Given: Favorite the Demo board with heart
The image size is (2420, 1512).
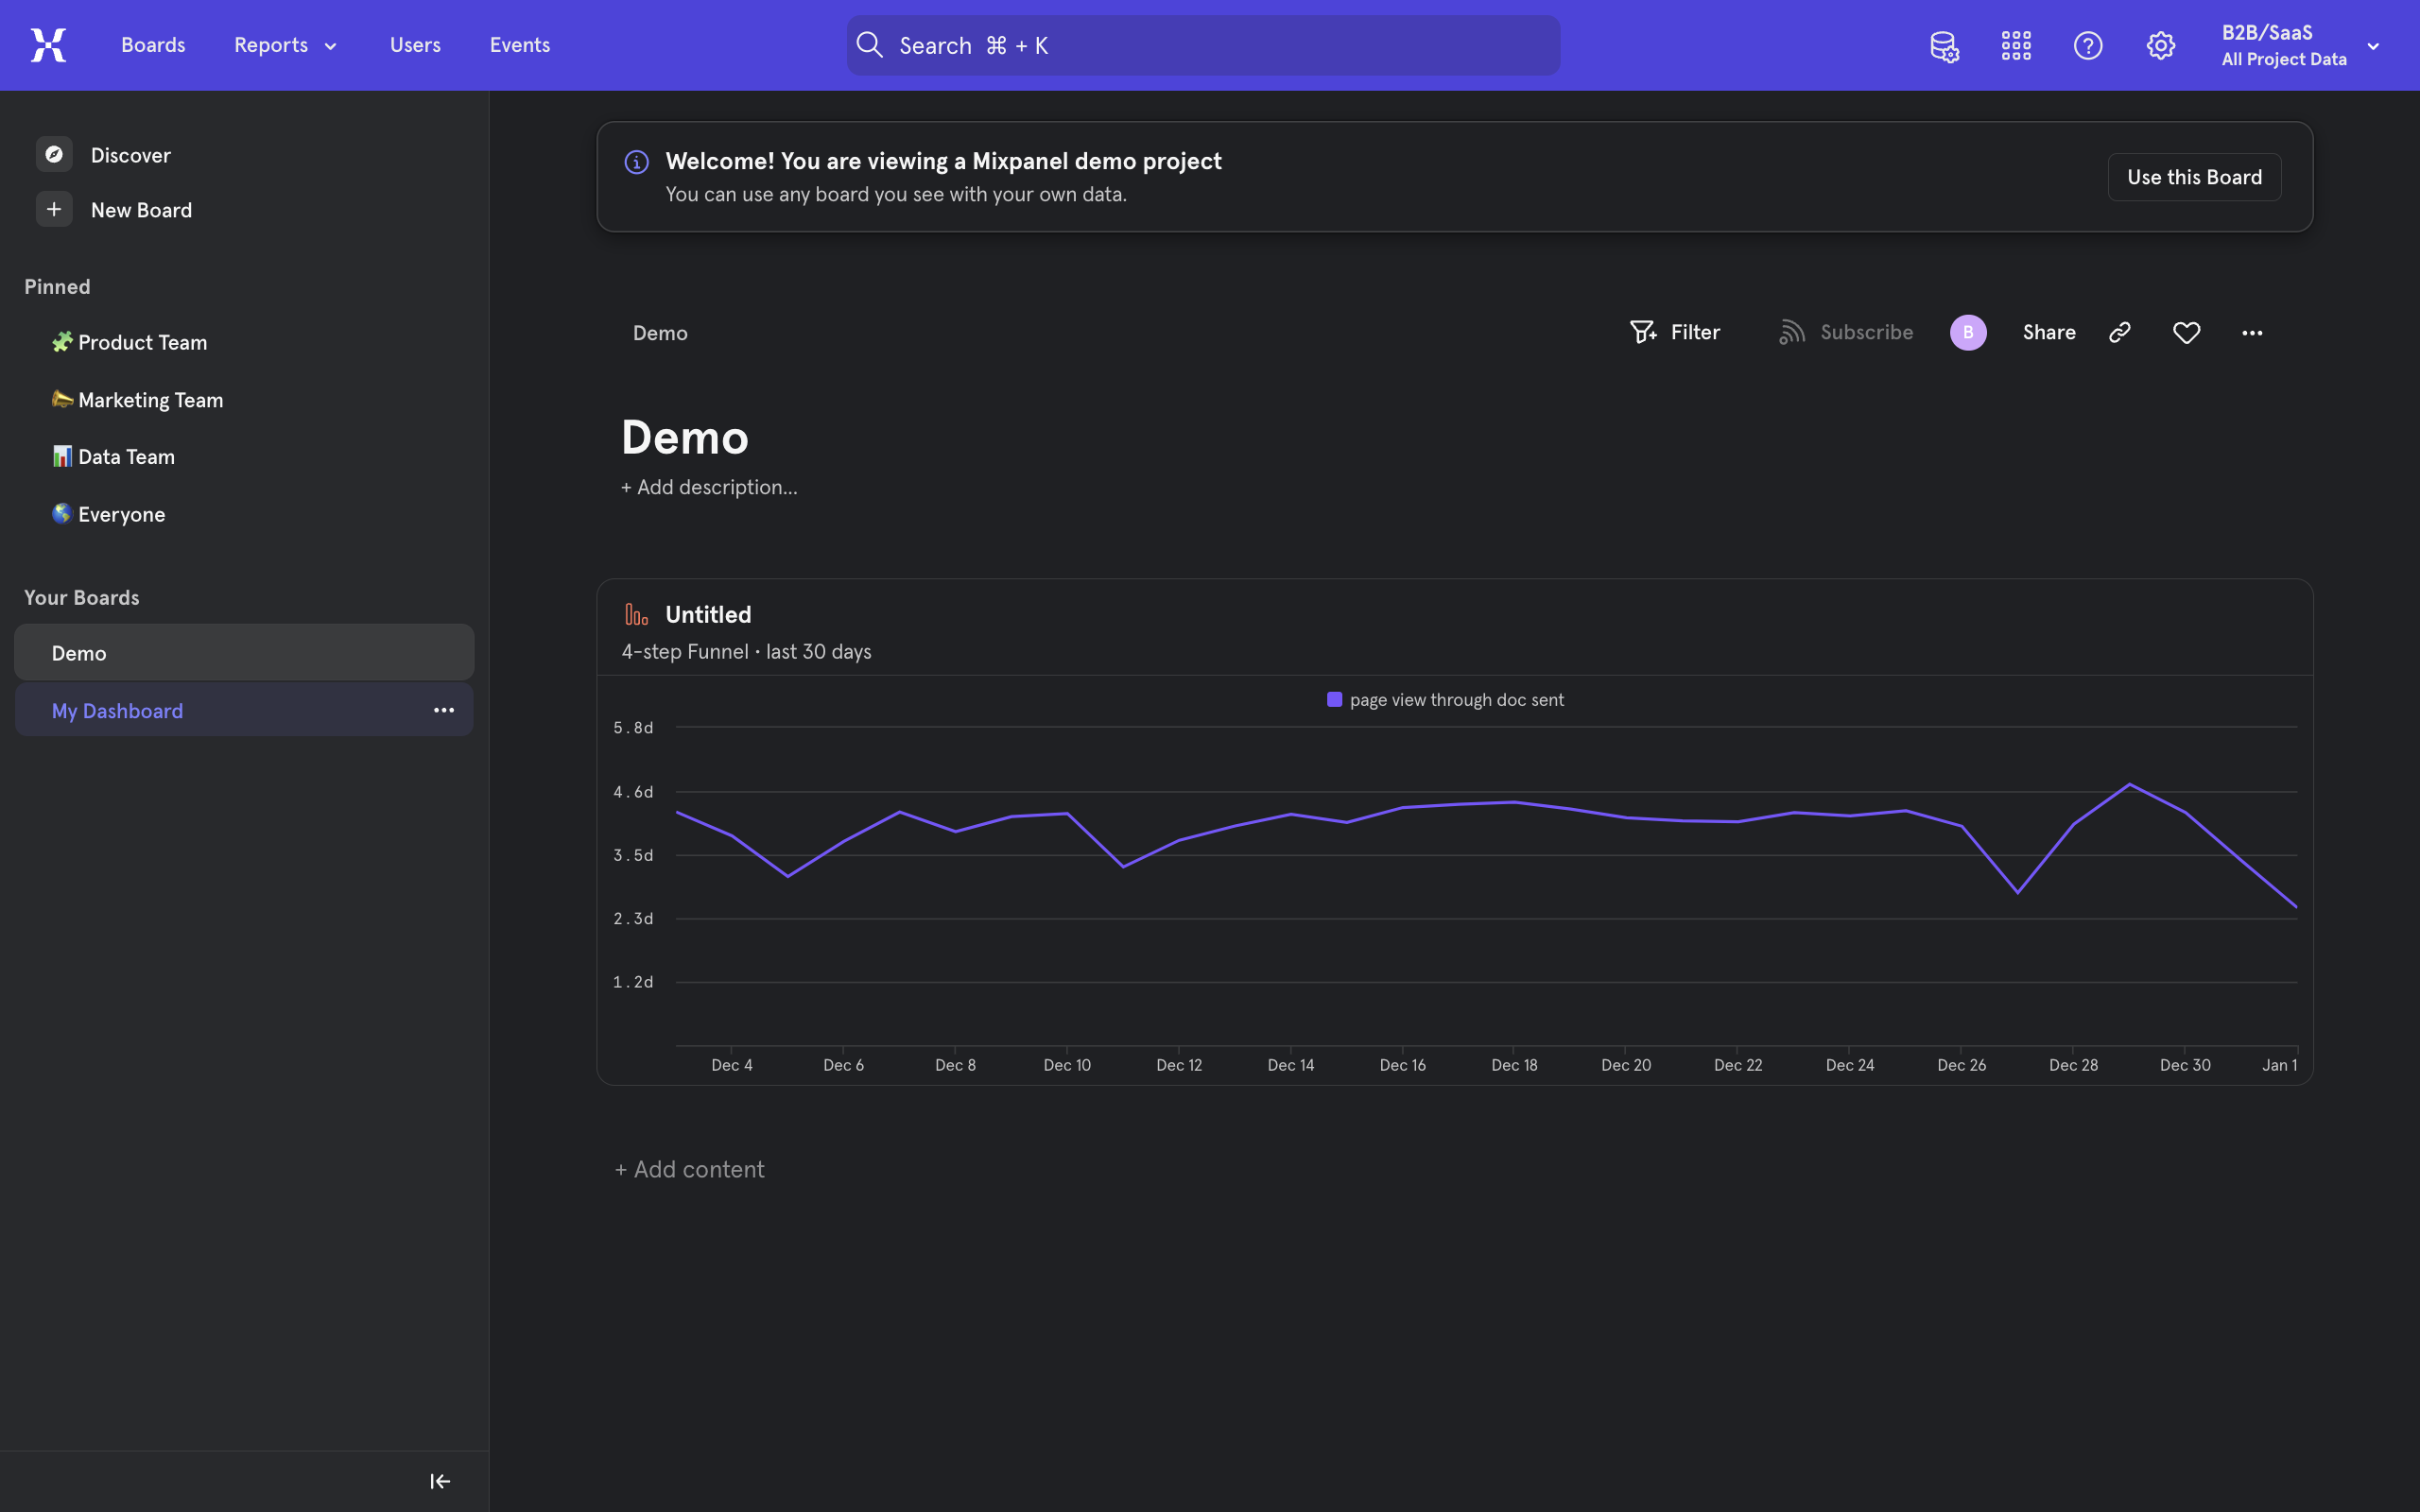Looking at the screenshot, I should pyautogui.click(x=2187, y=333).
